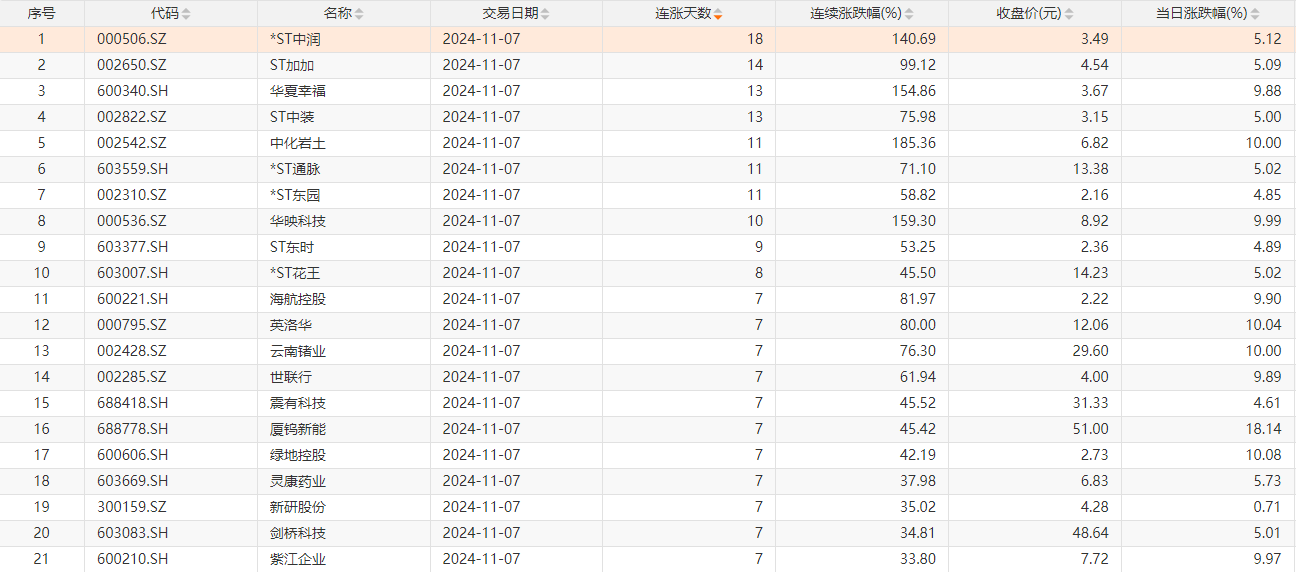Toggle 连涨天数 column sort arrow
The width and height of the screenshot is (1296, 572).
[x=718, y=14]
